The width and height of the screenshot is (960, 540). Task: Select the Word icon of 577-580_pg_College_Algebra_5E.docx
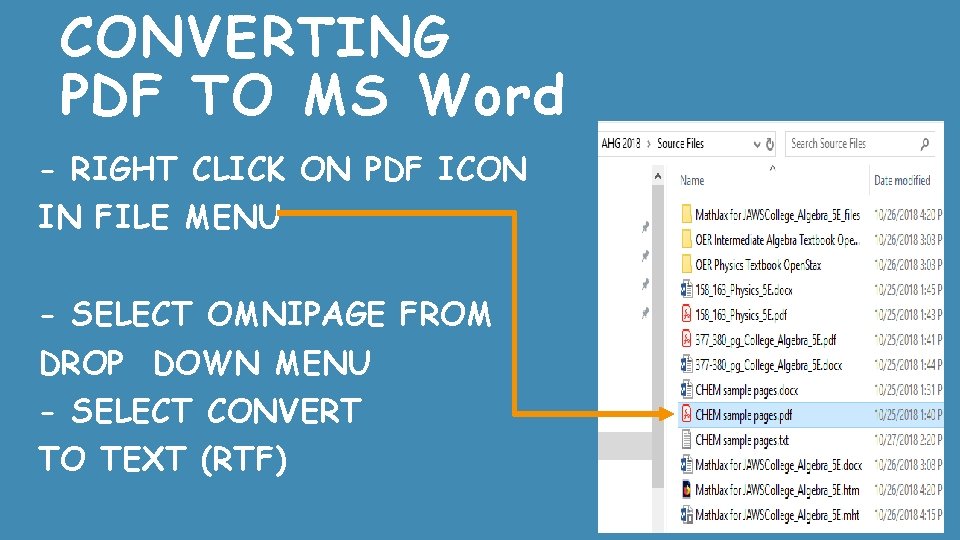[686, 365]
